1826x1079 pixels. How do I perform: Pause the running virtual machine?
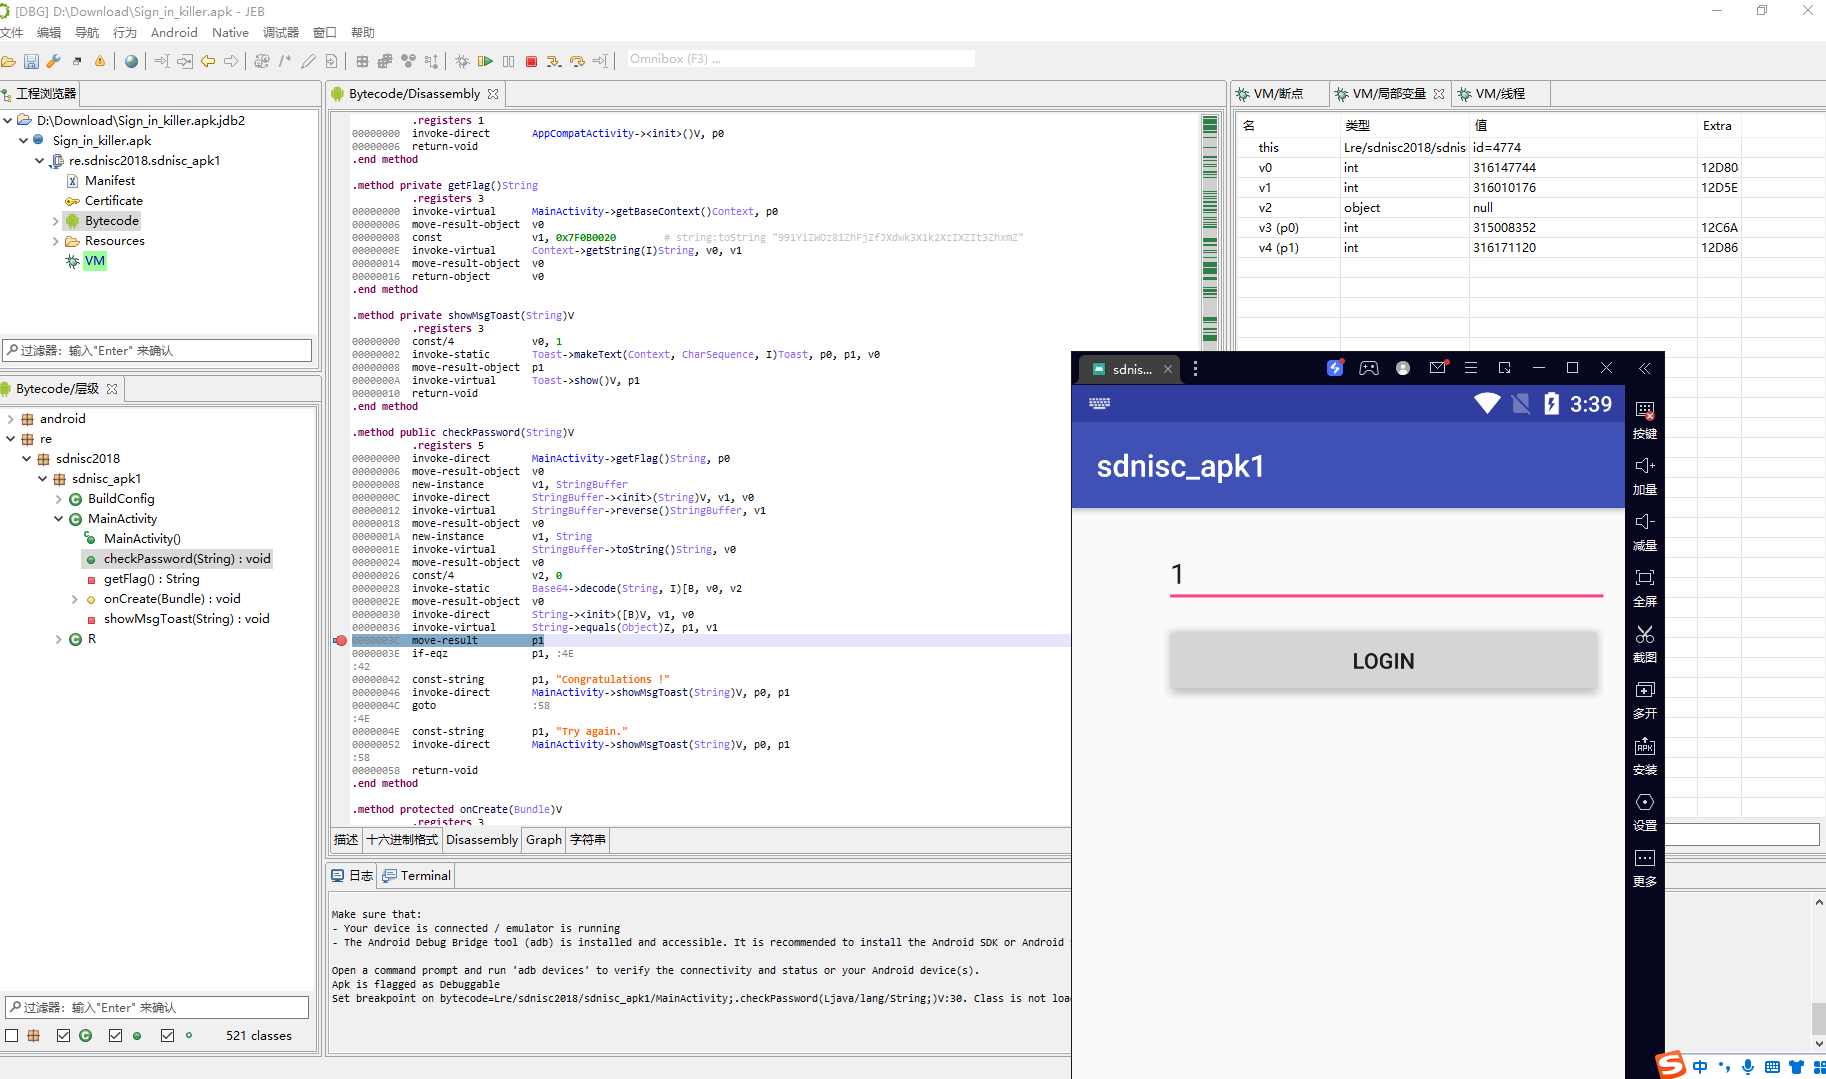tap(509, 61)
